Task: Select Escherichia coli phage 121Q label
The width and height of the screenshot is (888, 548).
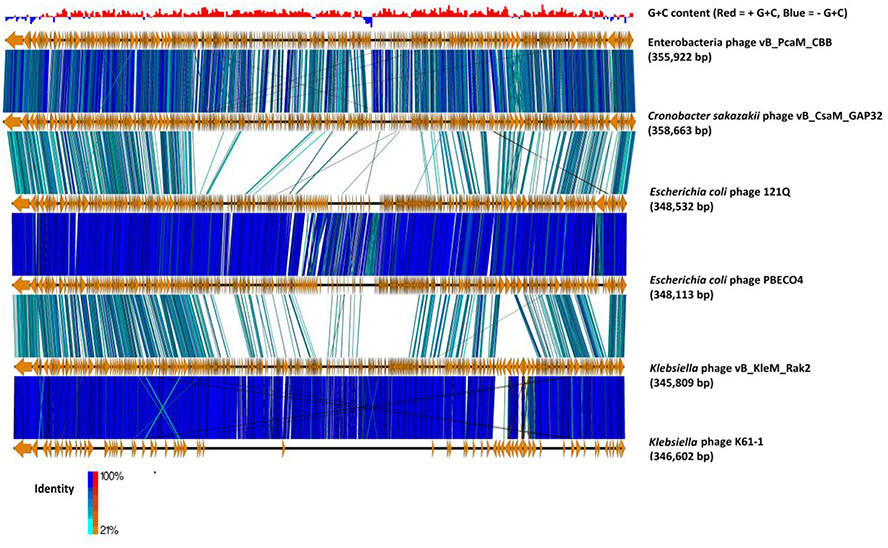Action: 720,192
